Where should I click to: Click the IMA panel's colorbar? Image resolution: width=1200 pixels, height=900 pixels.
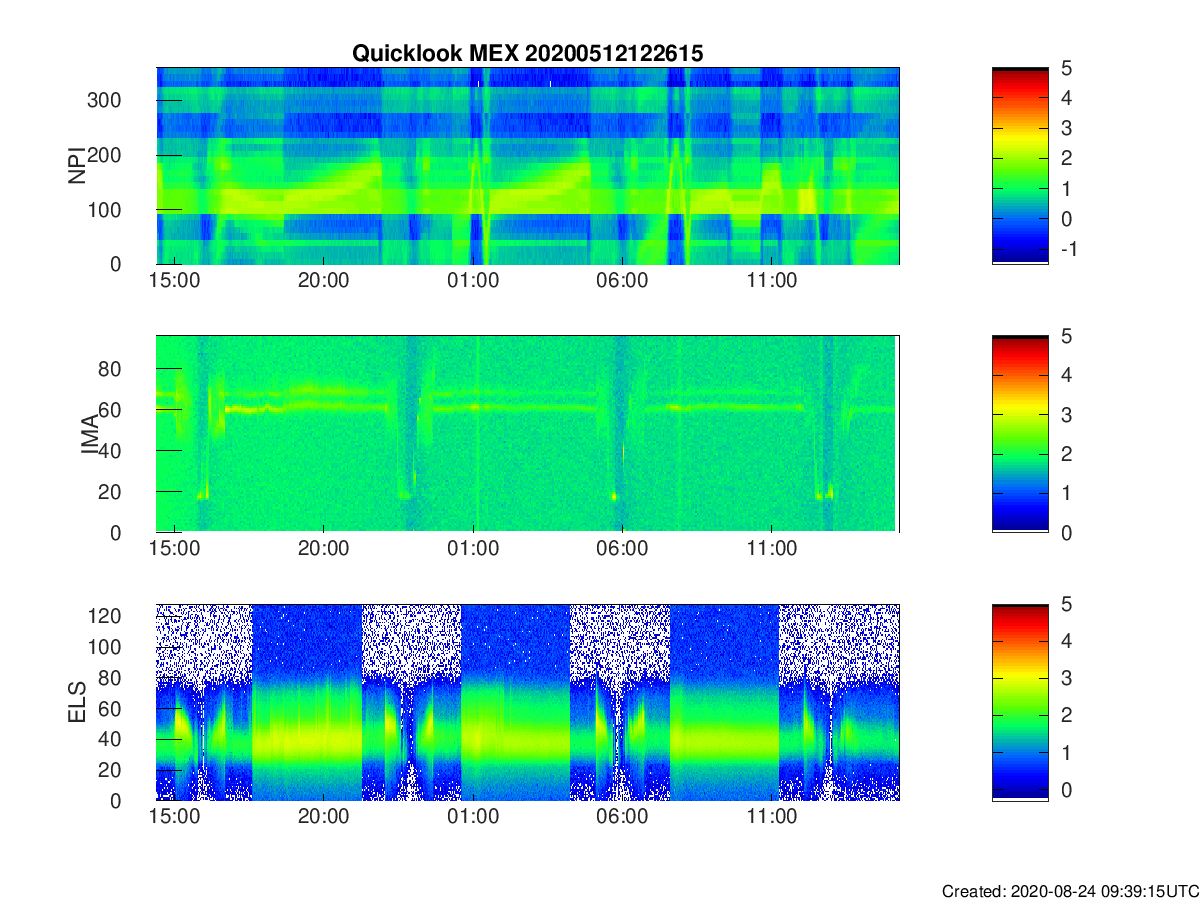1020,434
